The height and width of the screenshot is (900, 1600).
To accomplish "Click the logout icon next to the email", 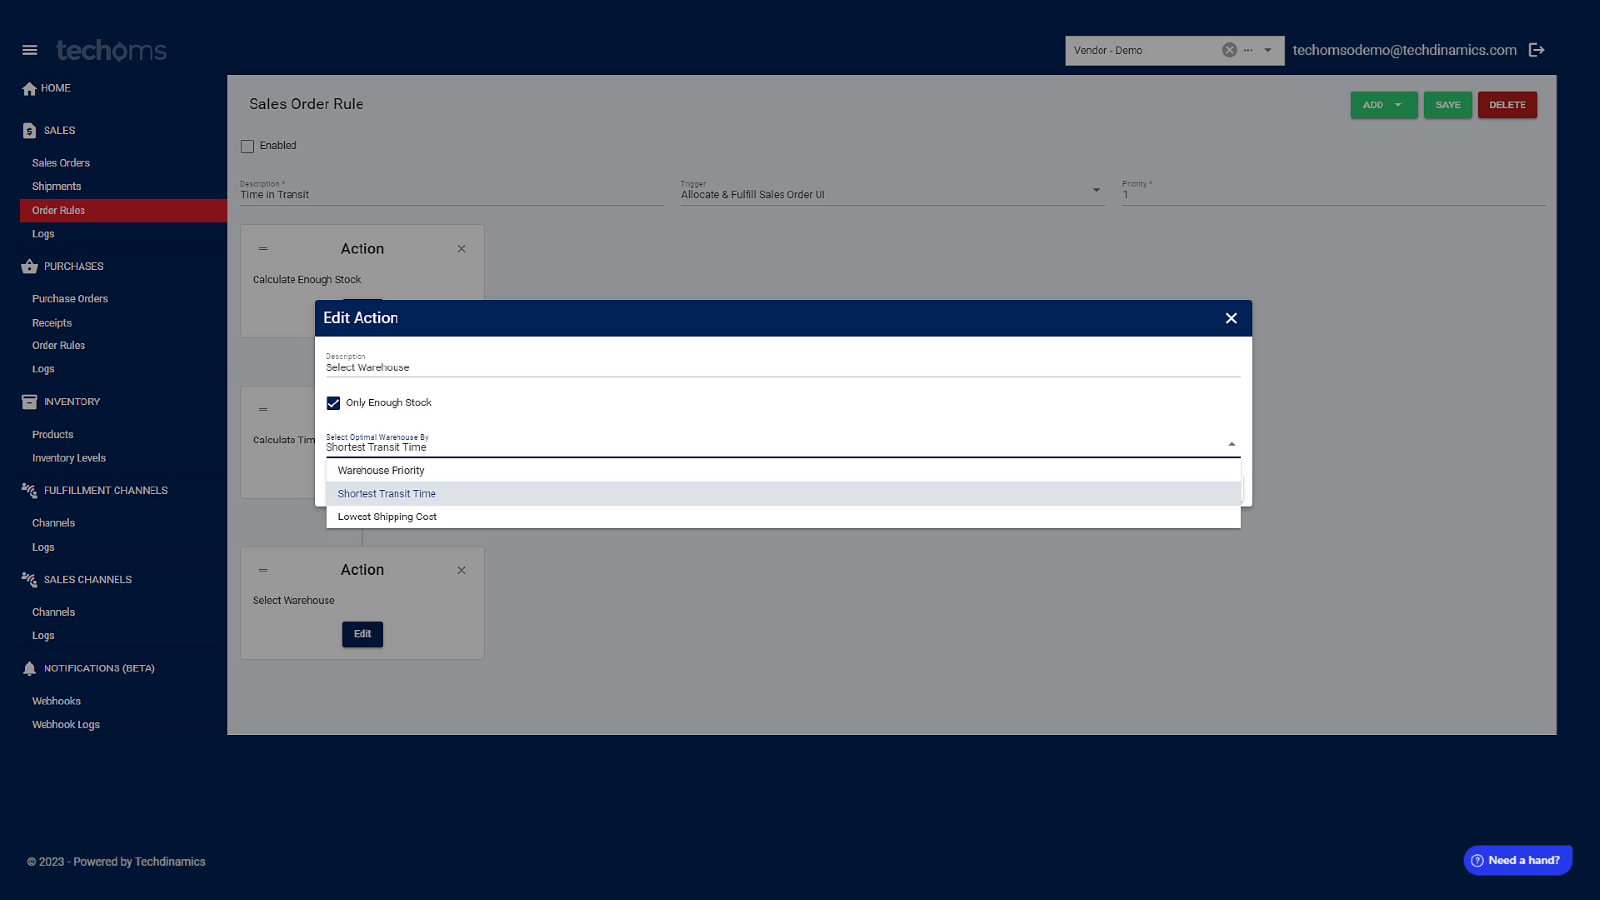I will (x=1537, y=49).
